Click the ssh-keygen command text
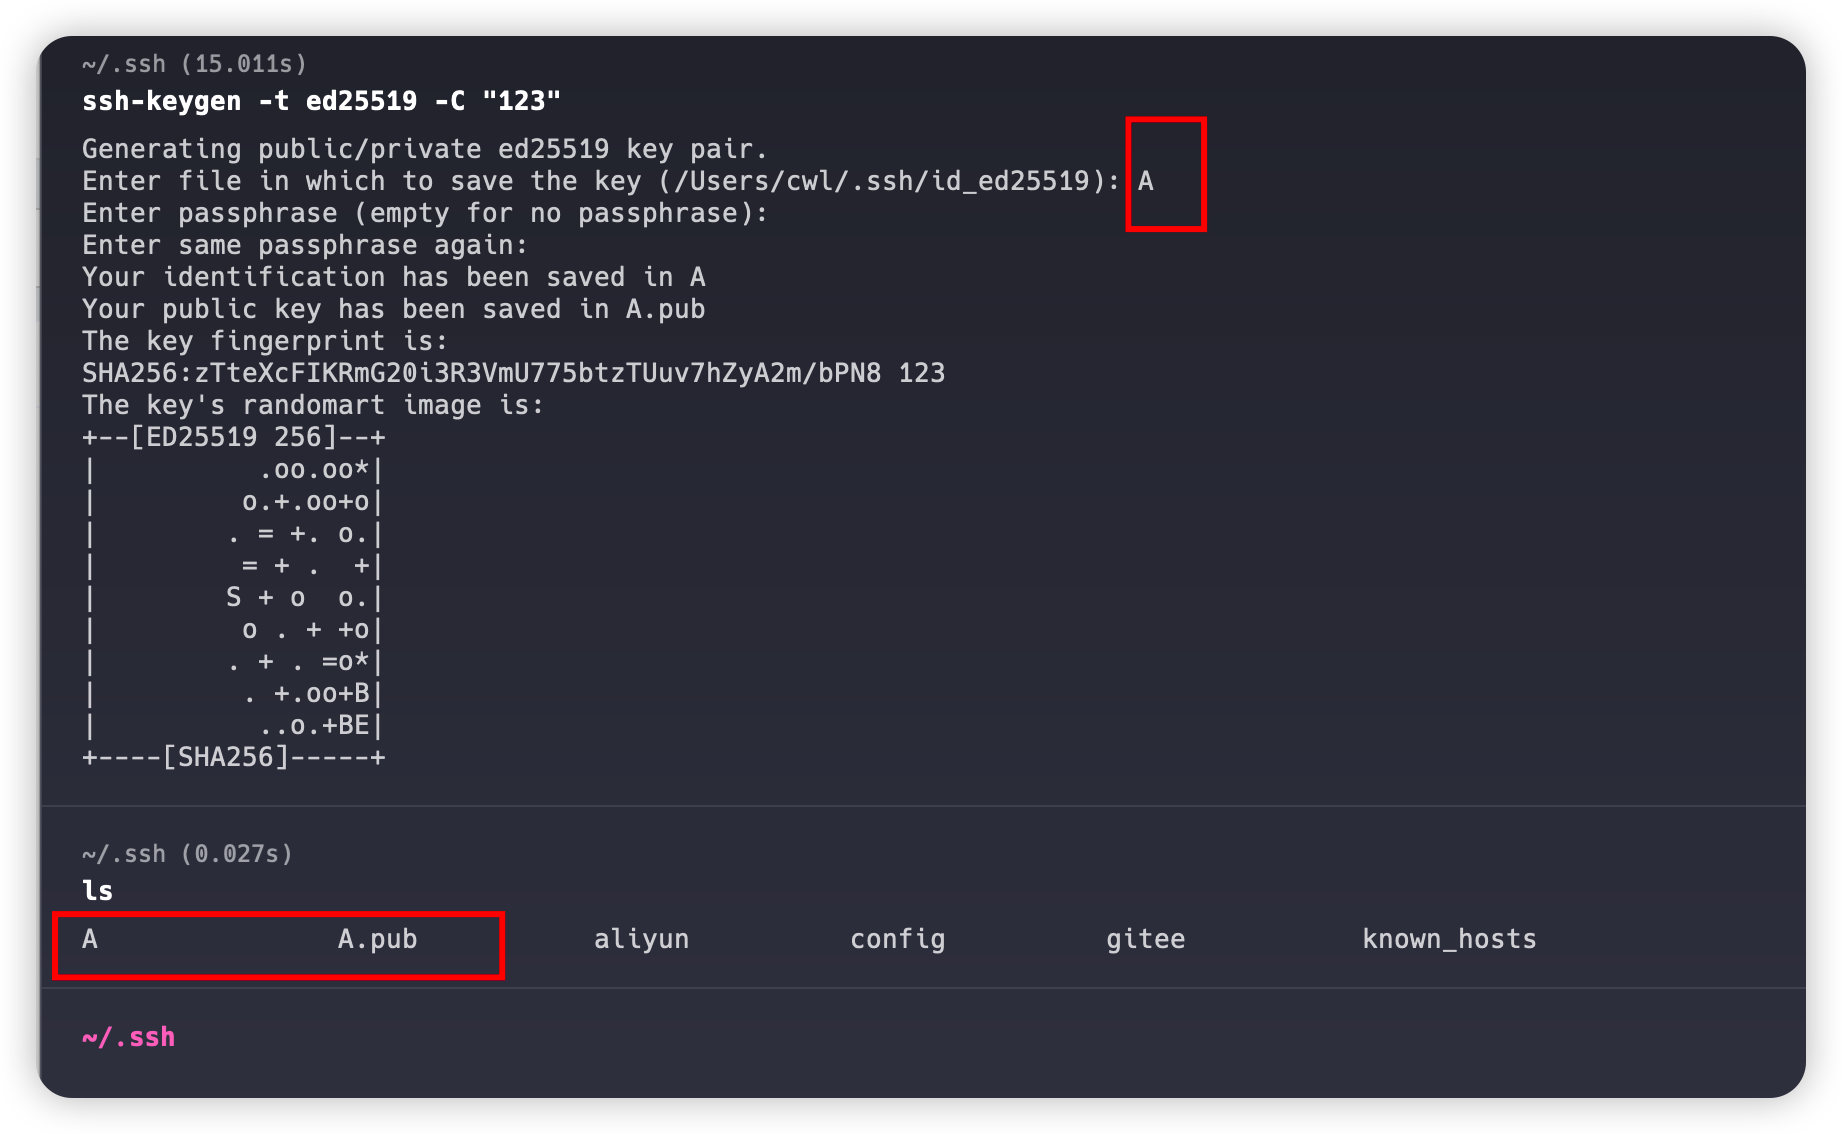 [321, 101]
